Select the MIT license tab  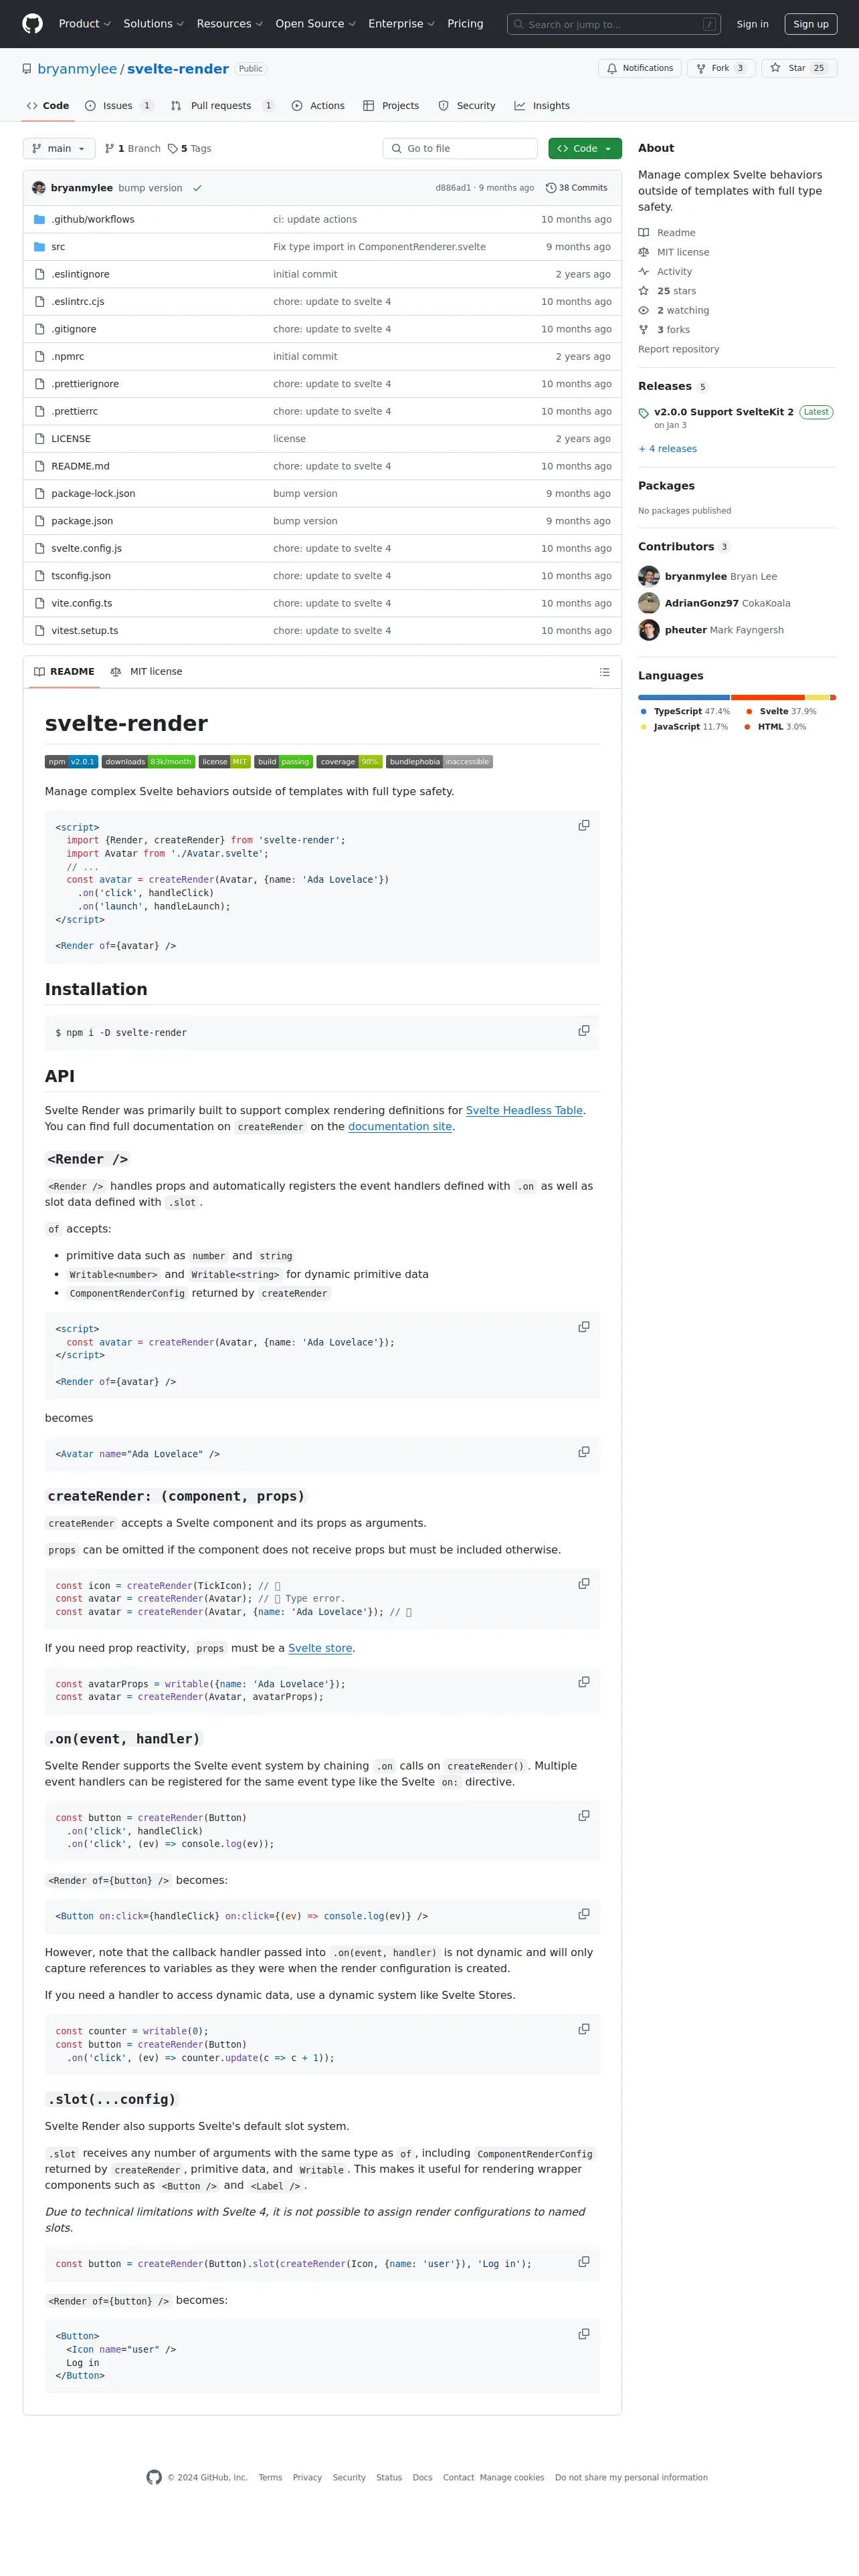(146, 672)
